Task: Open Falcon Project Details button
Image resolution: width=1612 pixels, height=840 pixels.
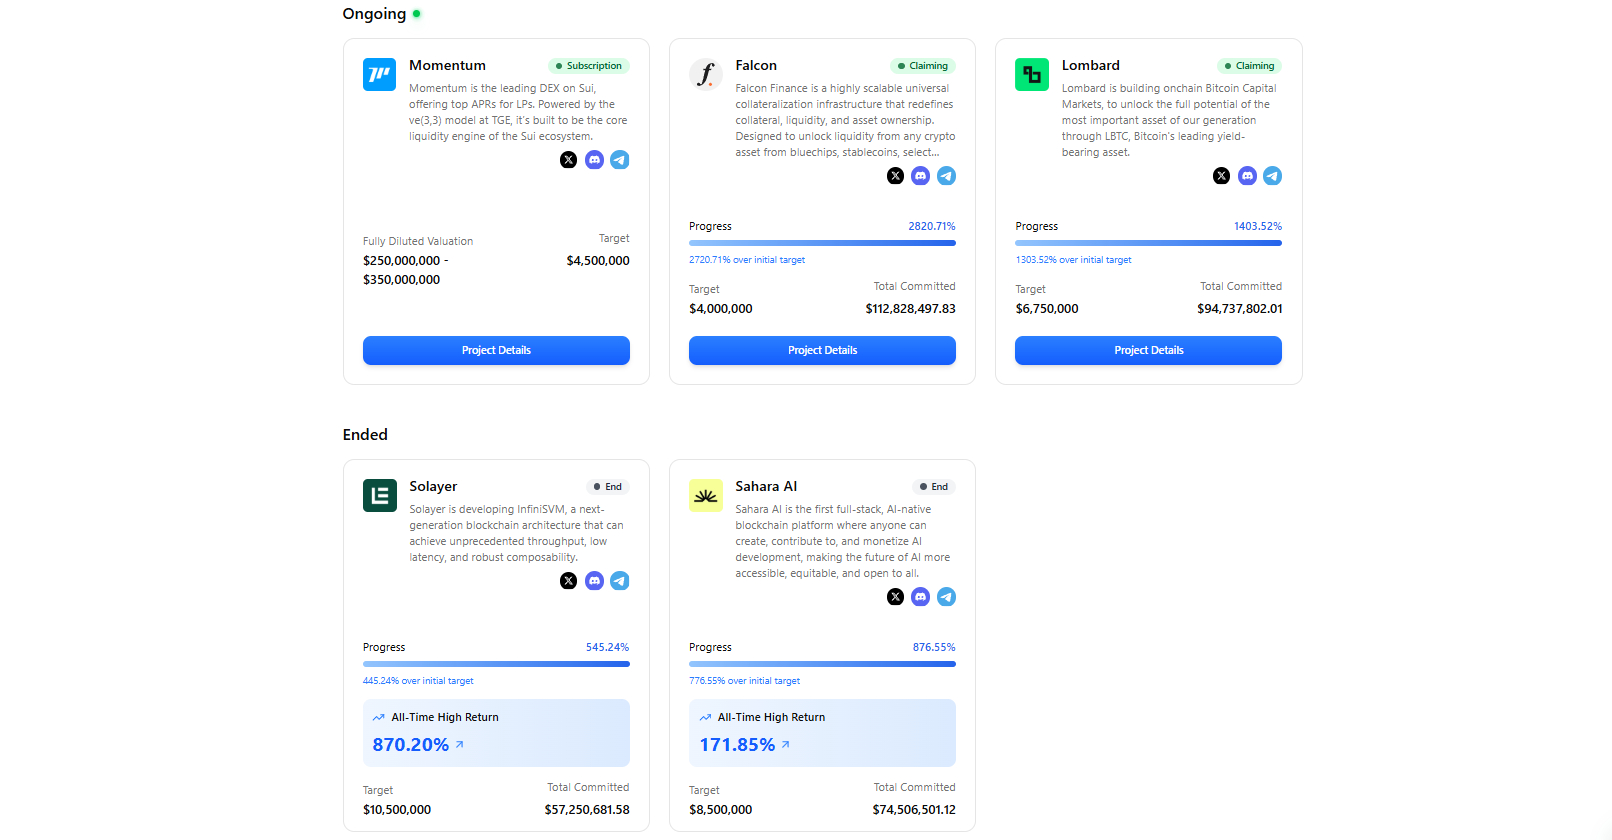Action: (822, 350)
